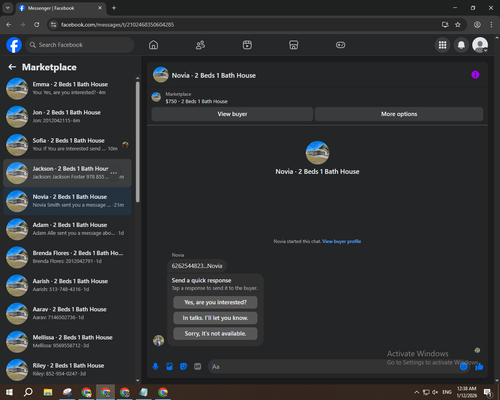This screenshot has height=400, width=500.
Task: Open the Marketplace storefront icon in top bar
Action: click(x=294, y=45)
